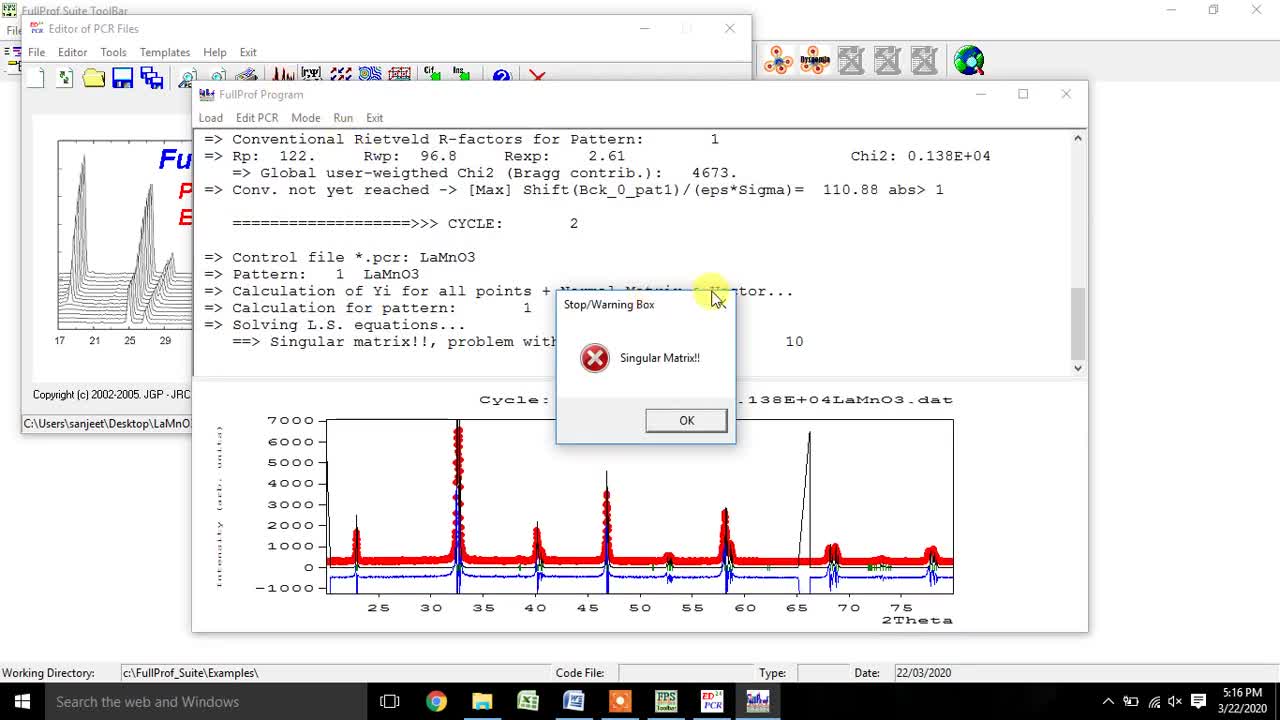This screenshot has width=1280, height=720.
Task: Click the red error icon in warning box
Action: [x=595, y=358]
